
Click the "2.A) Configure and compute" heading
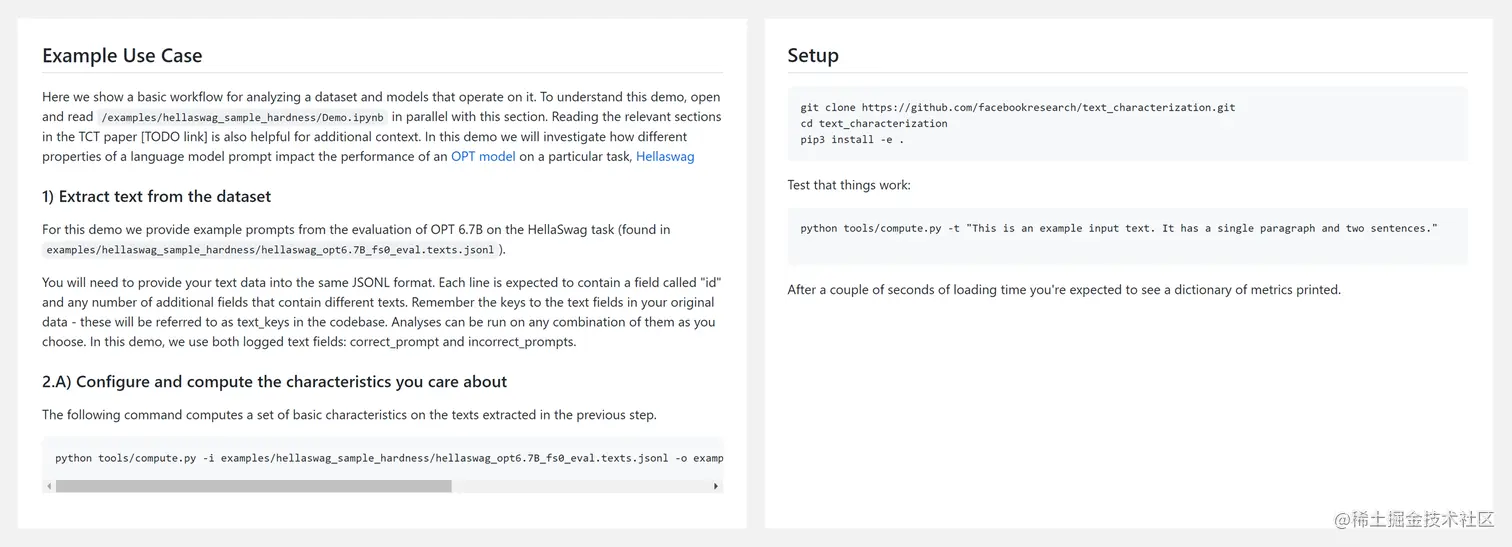(274, 381)
